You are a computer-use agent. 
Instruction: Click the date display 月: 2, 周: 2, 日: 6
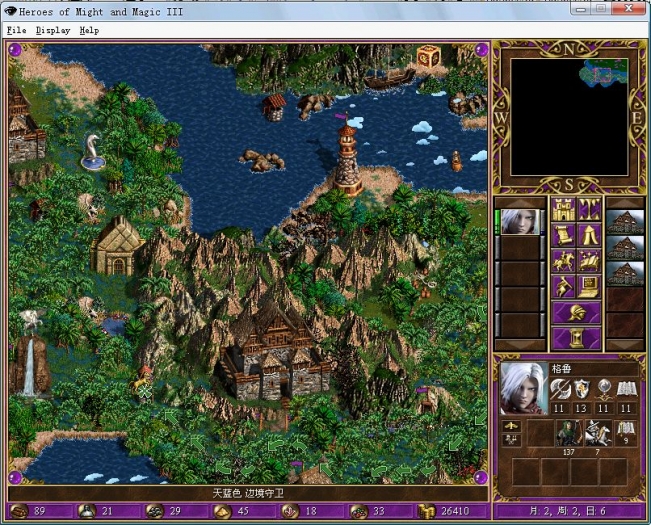pyautogui.click(x=568, y=511)
